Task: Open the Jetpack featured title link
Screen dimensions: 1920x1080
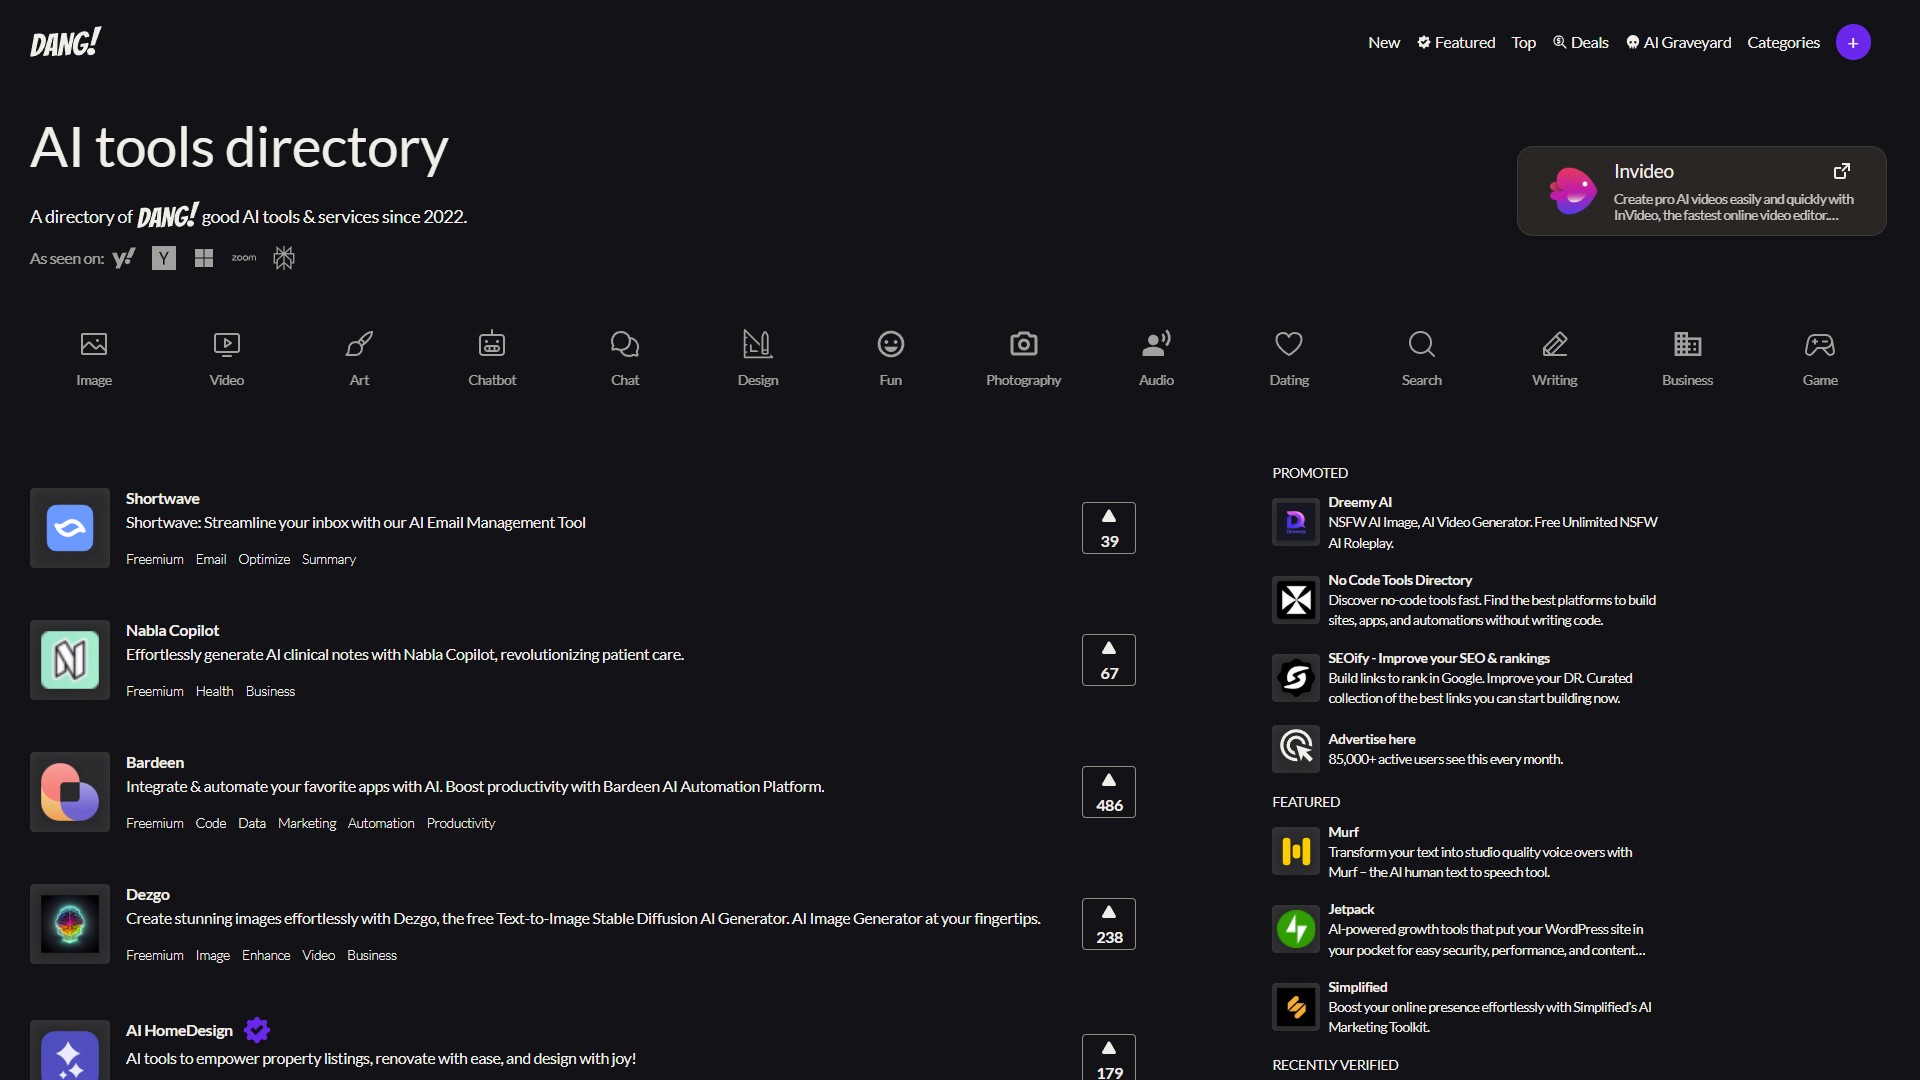Action: 1351,909
